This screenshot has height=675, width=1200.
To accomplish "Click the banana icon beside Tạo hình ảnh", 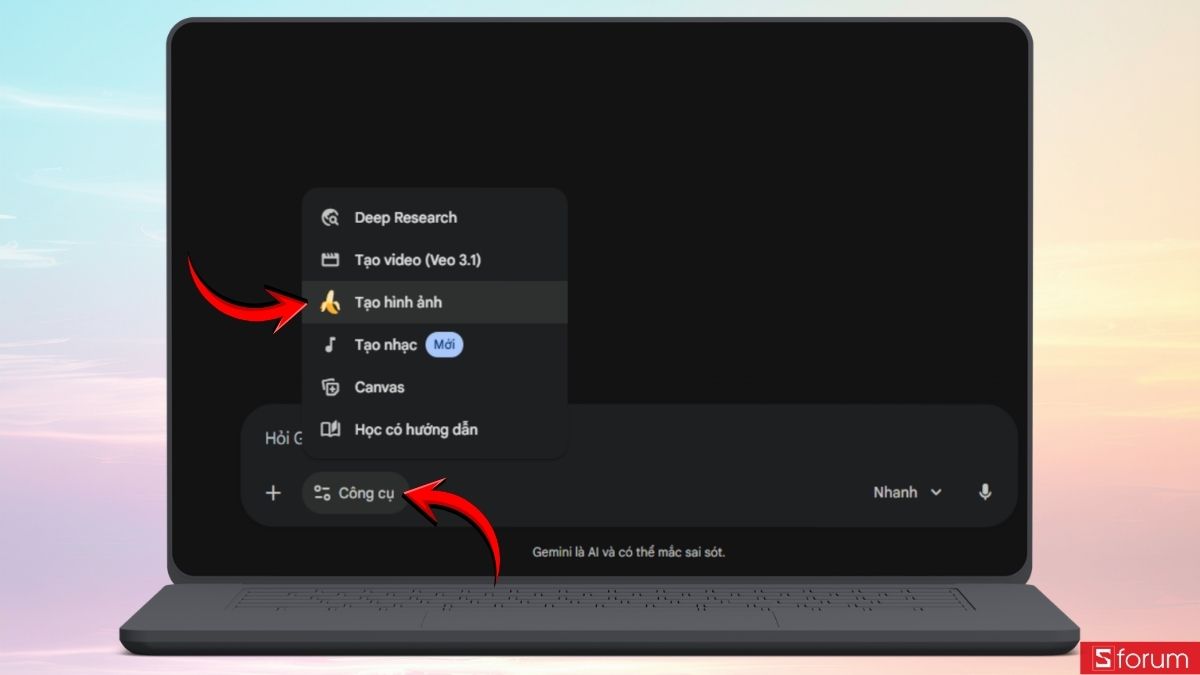I will (330, 302).
